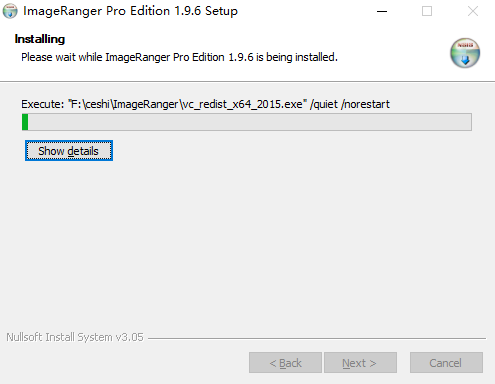The width and height of the screenshot is (495, 384).
Task: Click the empty title bar area before minimize
Action: point(298,11)
